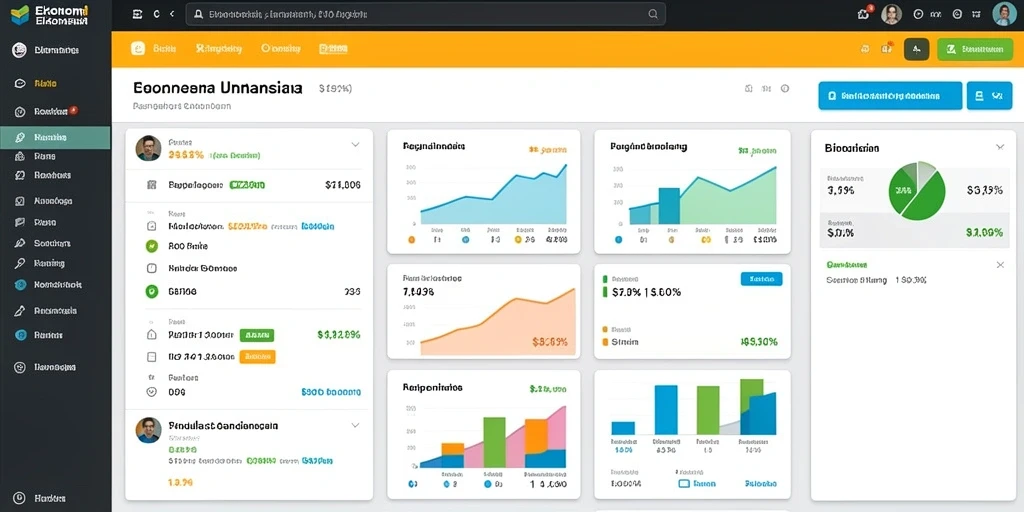Open the hamburger menu in top bar

137,13
